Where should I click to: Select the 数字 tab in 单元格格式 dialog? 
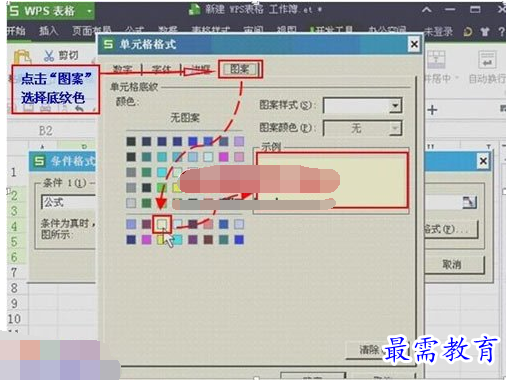pyautogui.click(x=122, y=69)
